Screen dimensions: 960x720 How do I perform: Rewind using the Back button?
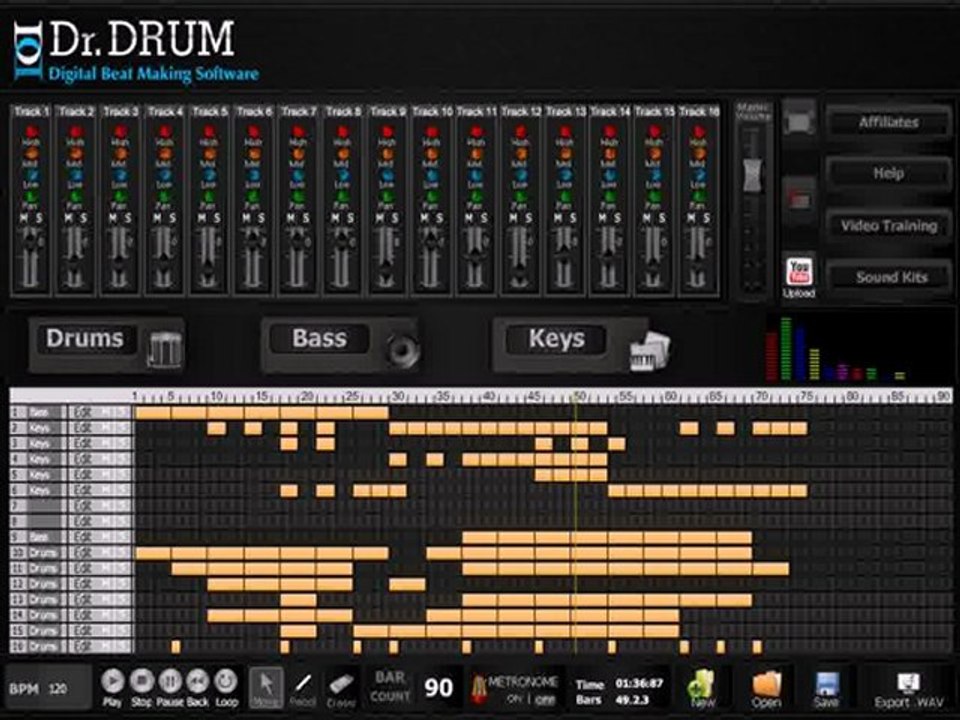pos(198,681)
